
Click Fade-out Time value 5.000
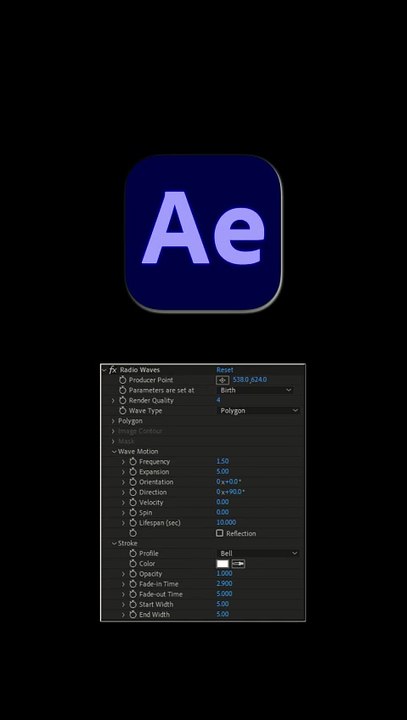pos(224,594)
